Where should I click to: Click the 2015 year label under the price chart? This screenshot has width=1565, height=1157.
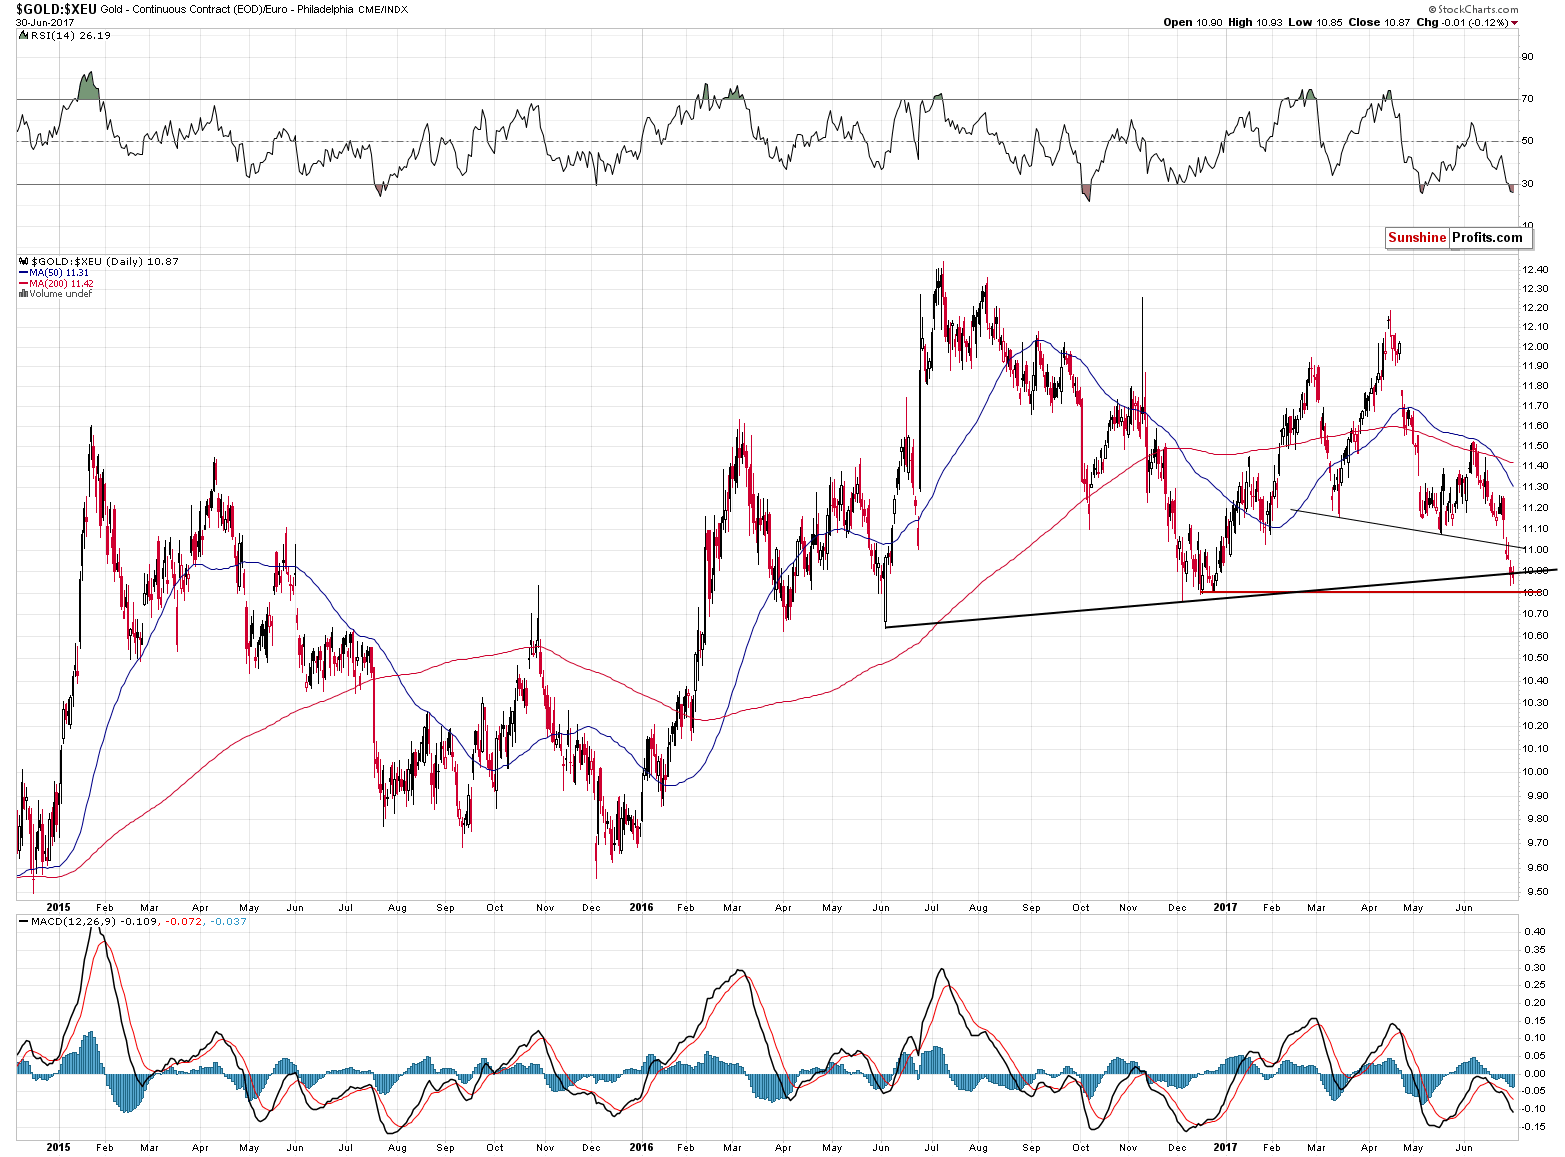click(58, 908)
